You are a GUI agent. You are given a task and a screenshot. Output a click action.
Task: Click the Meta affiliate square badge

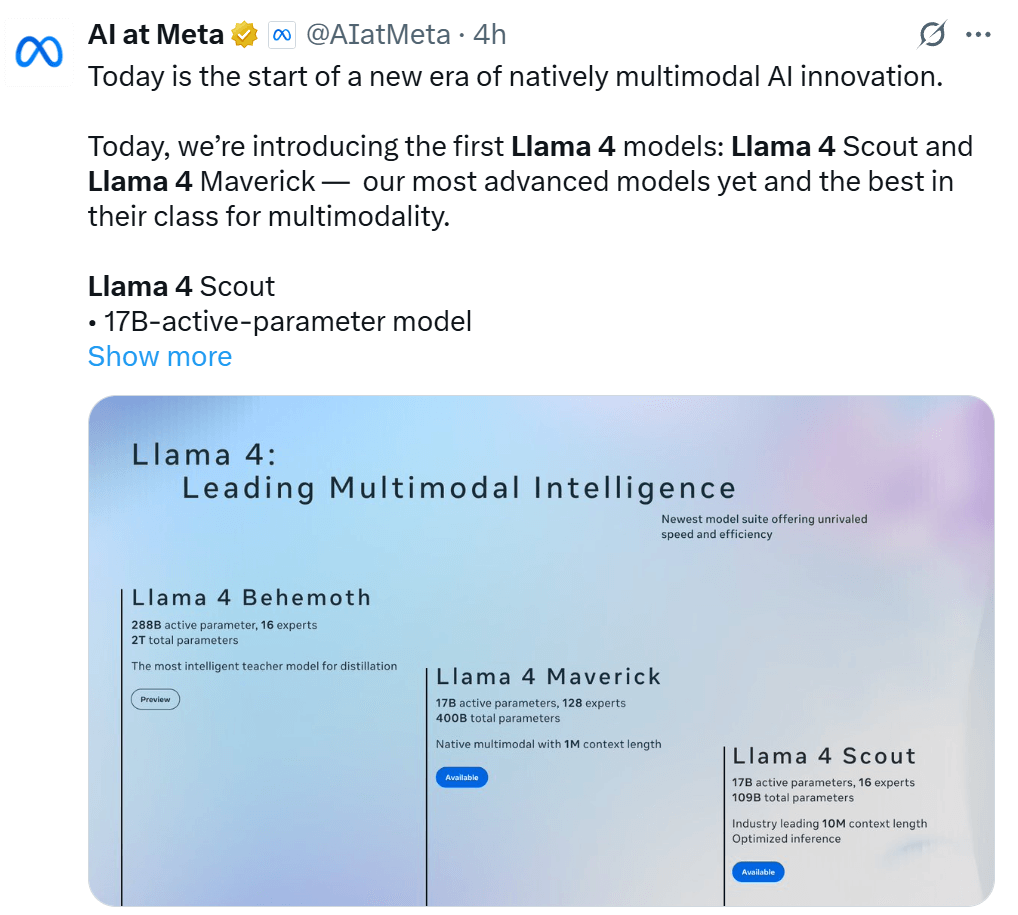pos(282,33)
